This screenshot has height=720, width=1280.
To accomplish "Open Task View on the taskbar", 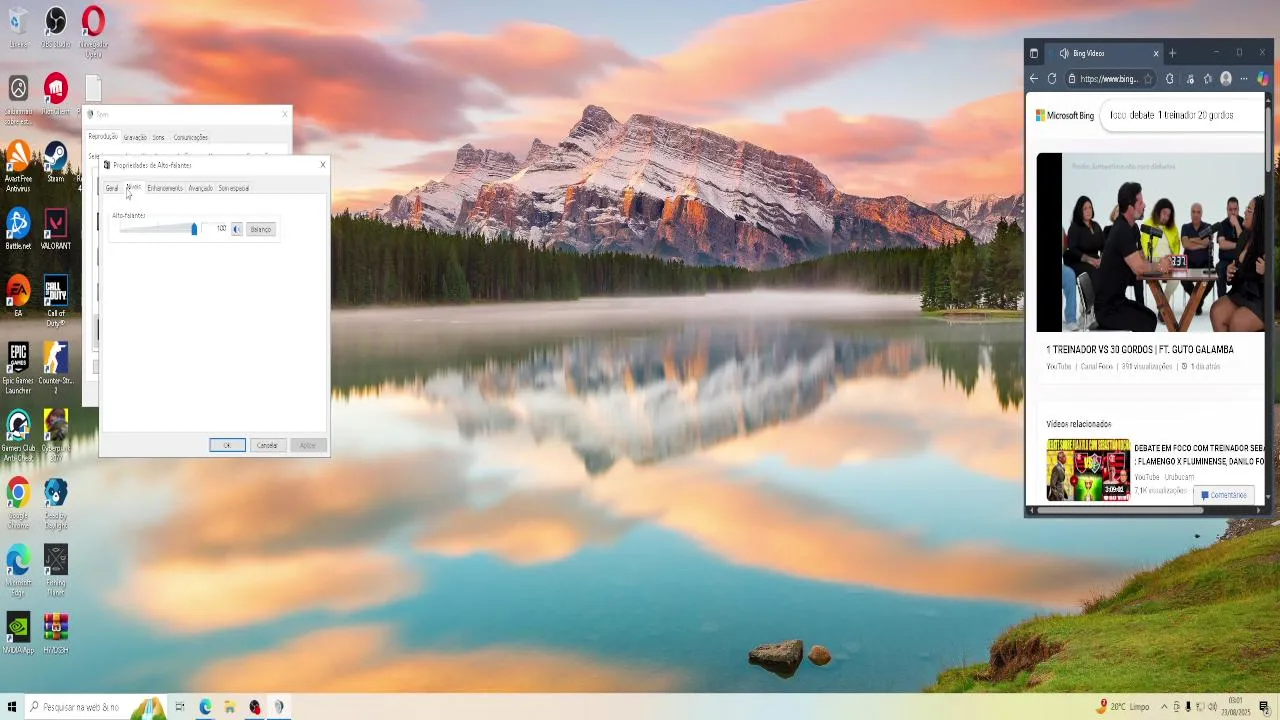I will (180, 707).
